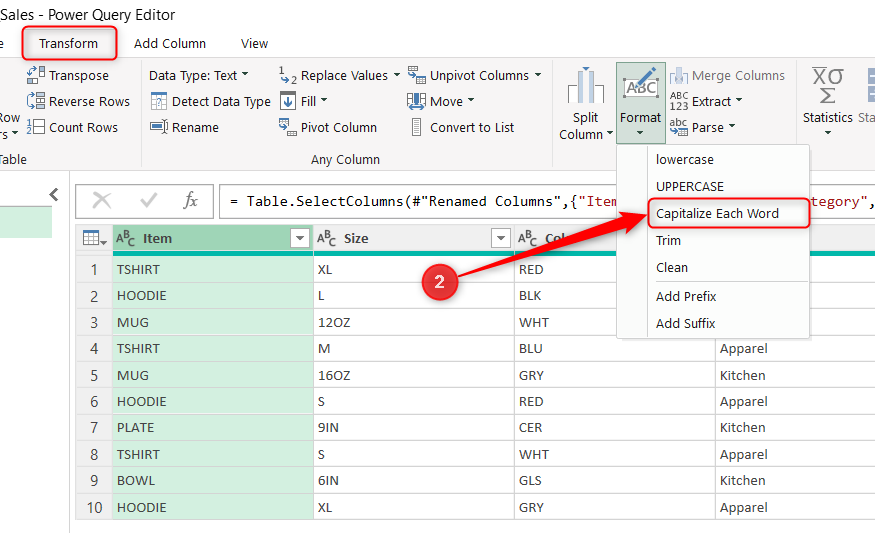Switch to the Add Column tab
Image resolution: width=875 pixels, height=533 pixels.
[170, 43]
